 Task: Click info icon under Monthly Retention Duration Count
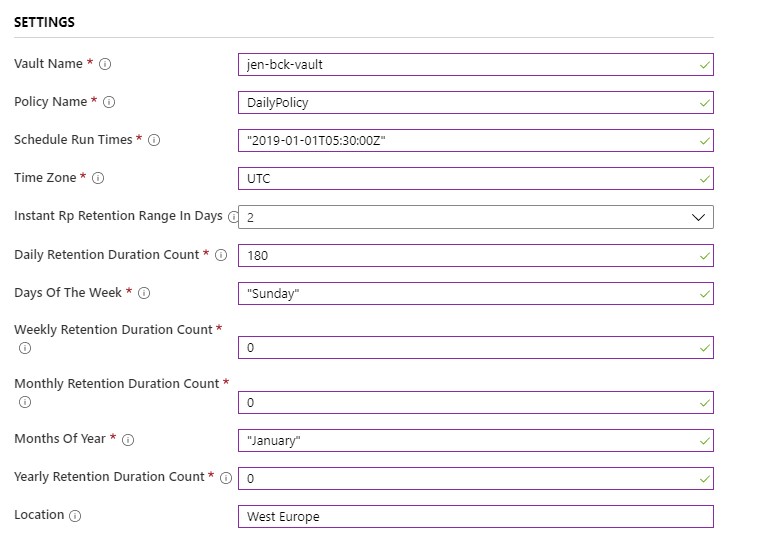pyautogui.click(x=25, y=402)
